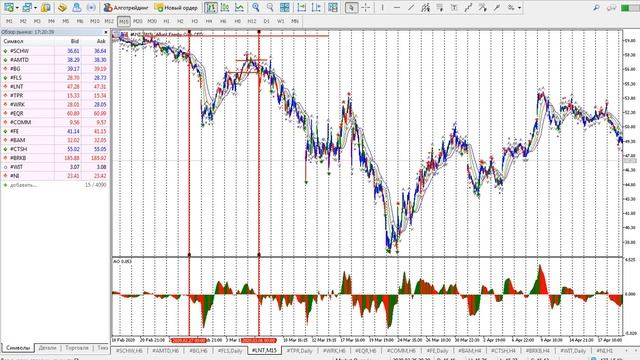Sort by the Символ column header
The height and width of the screenshot is (360, 640).
tap(13, 41)
